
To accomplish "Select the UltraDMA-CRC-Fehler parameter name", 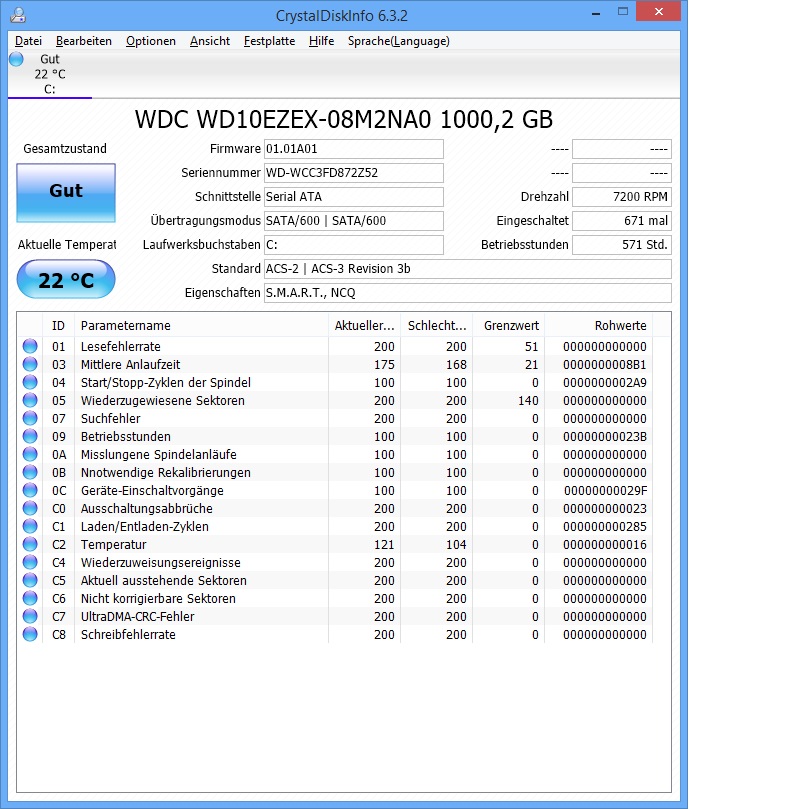I will tap(138, 617).
